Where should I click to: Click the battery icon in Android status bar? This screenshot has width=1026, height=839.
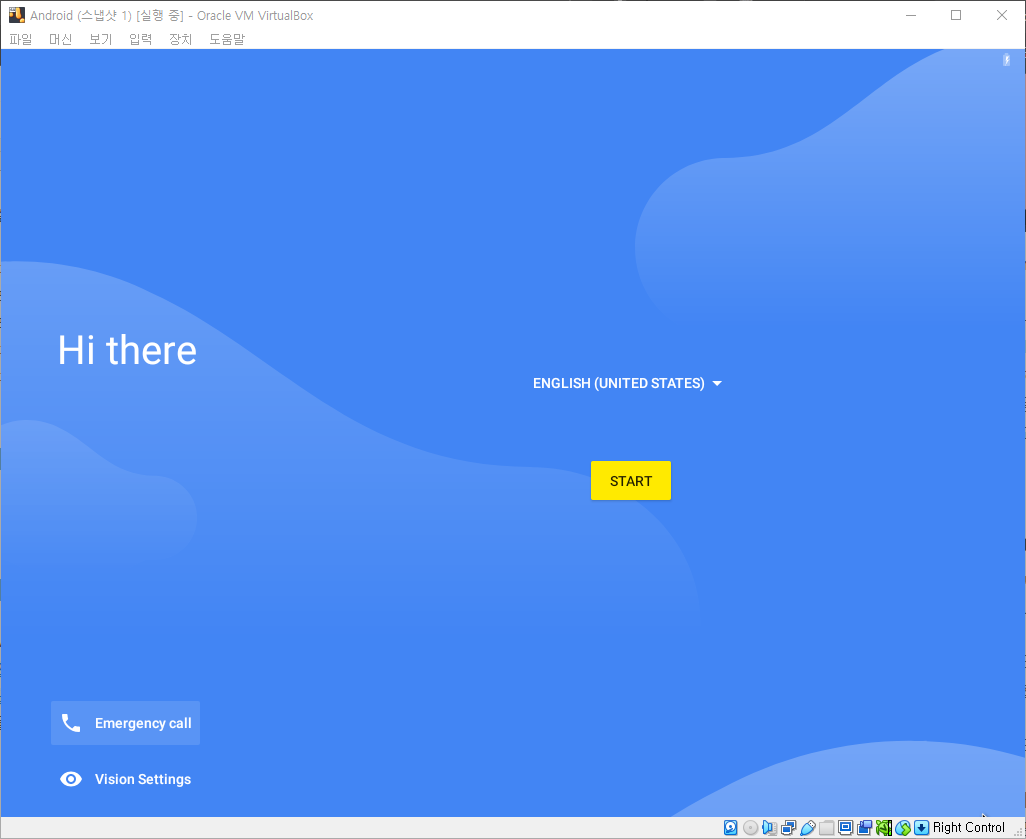point(1007,60)
